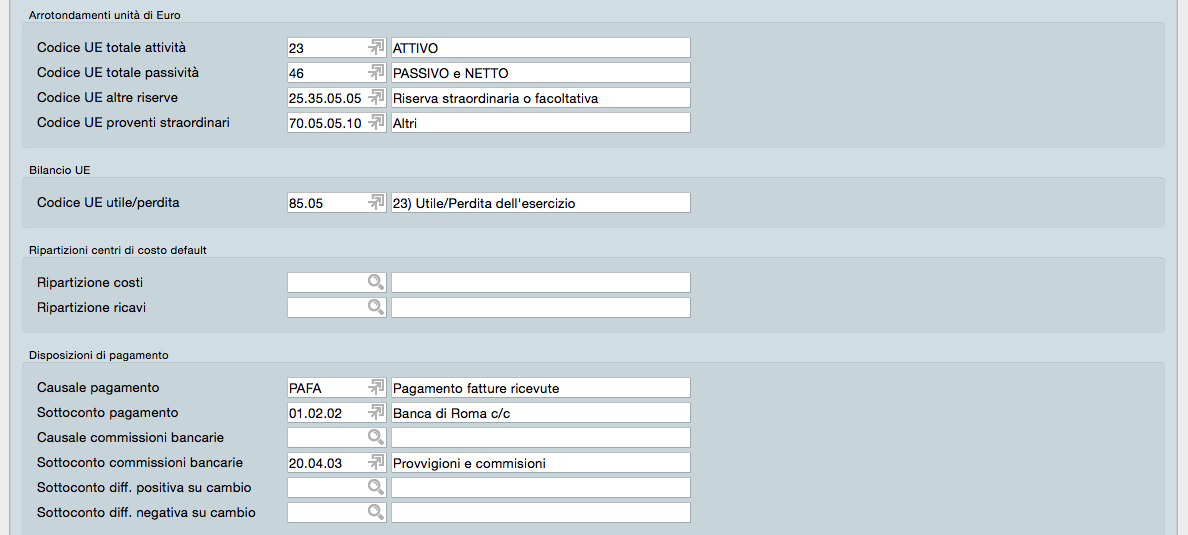Screen dimensions: 1188x535
Task: Search using the Ripartizione costi magnifier
Action: pos(376,283)
